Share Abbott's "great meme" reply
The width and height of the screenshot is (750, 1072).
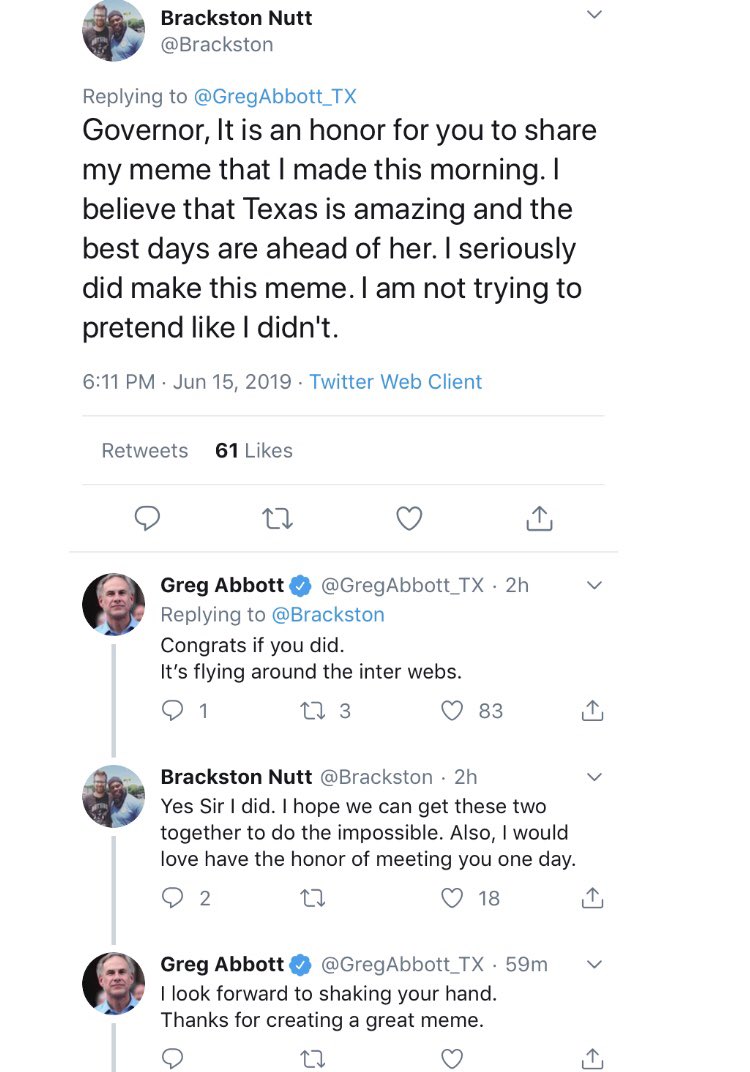(x=592, y=1058)
